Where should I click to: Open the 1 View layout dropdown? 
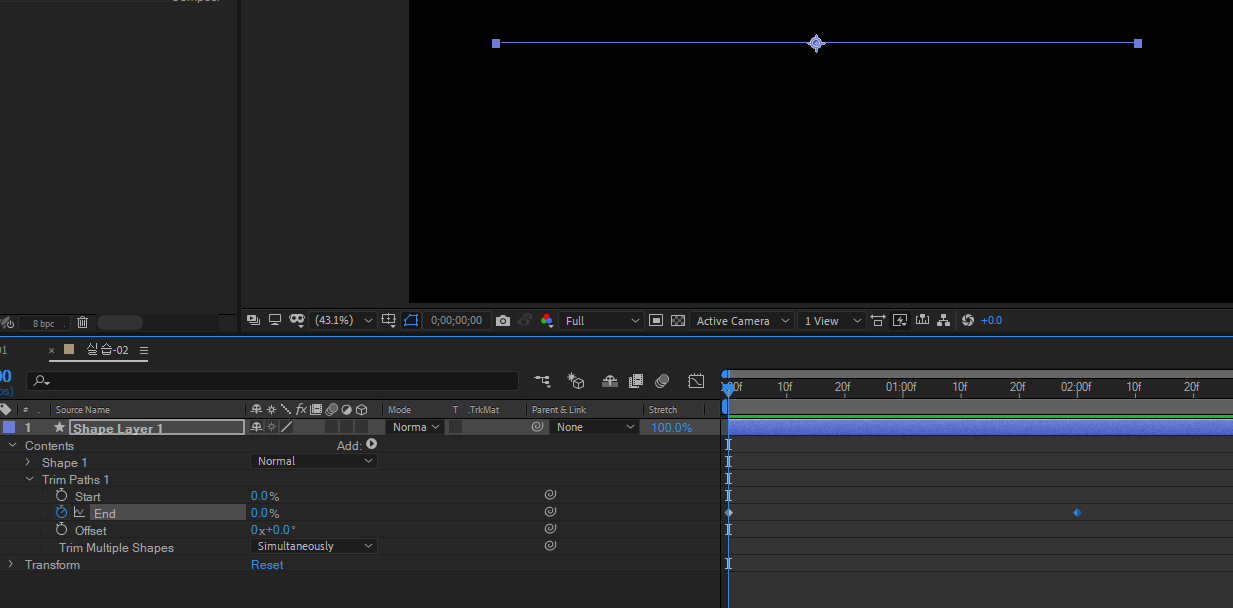coord(831,320)
